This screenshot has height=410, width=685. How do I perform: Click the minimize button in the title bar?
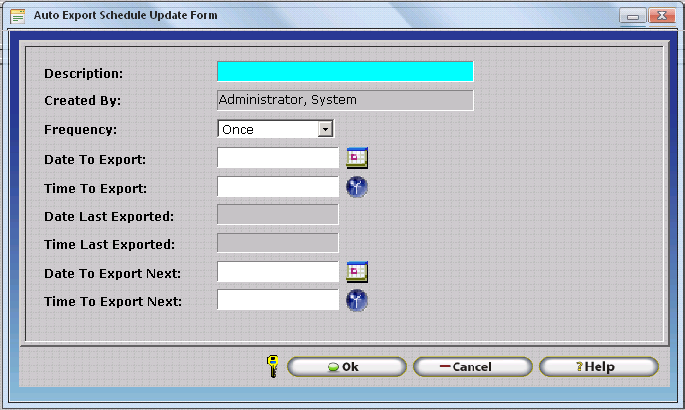pyautogui.click(x=632, y=16)
